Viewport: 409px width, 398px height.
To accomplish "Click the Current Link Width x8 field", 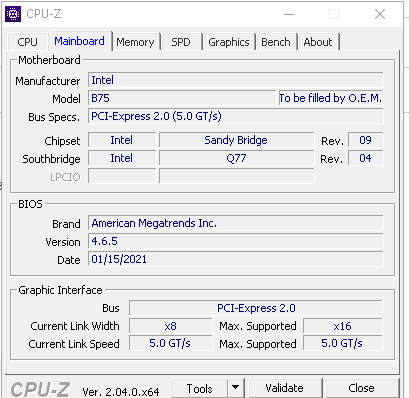I will click(x=171, y=326).
